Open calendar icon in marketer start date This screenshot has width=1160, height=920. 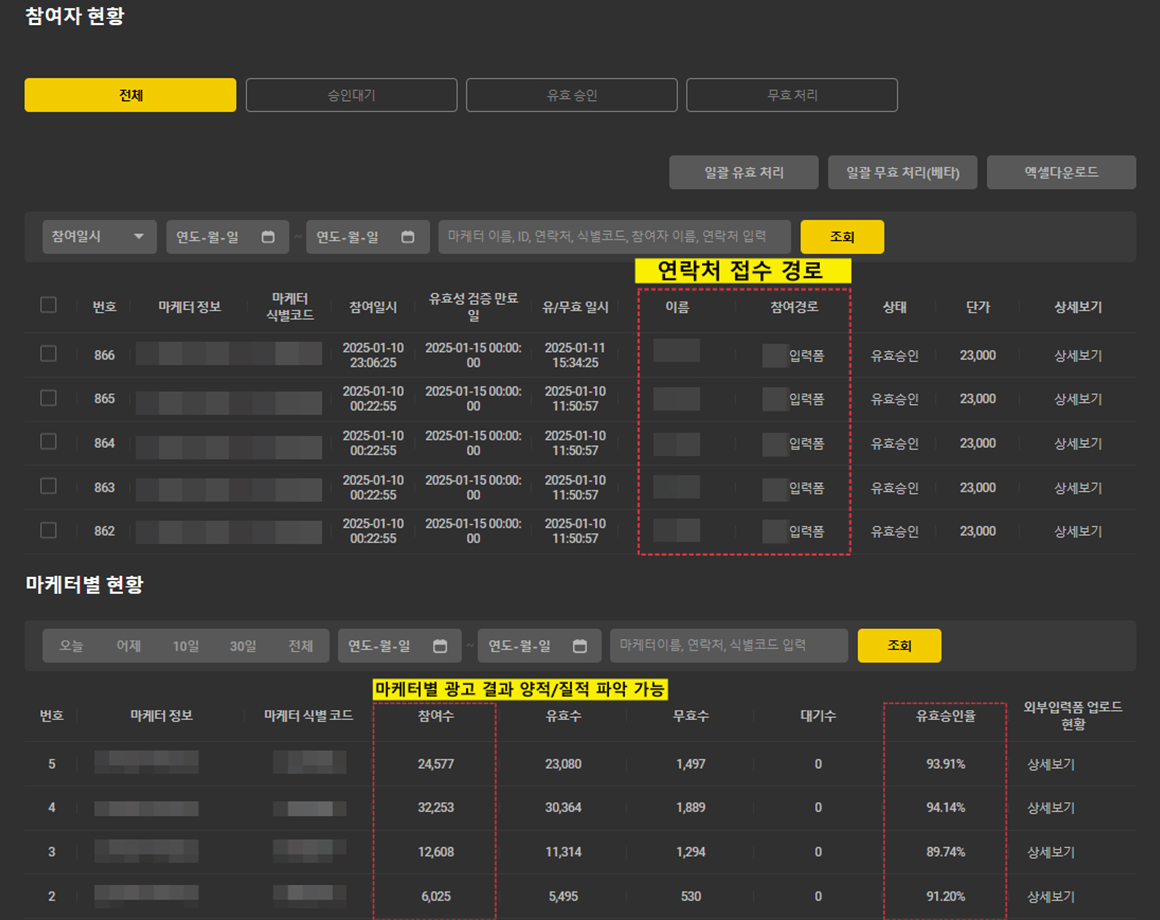click(440, 646)
